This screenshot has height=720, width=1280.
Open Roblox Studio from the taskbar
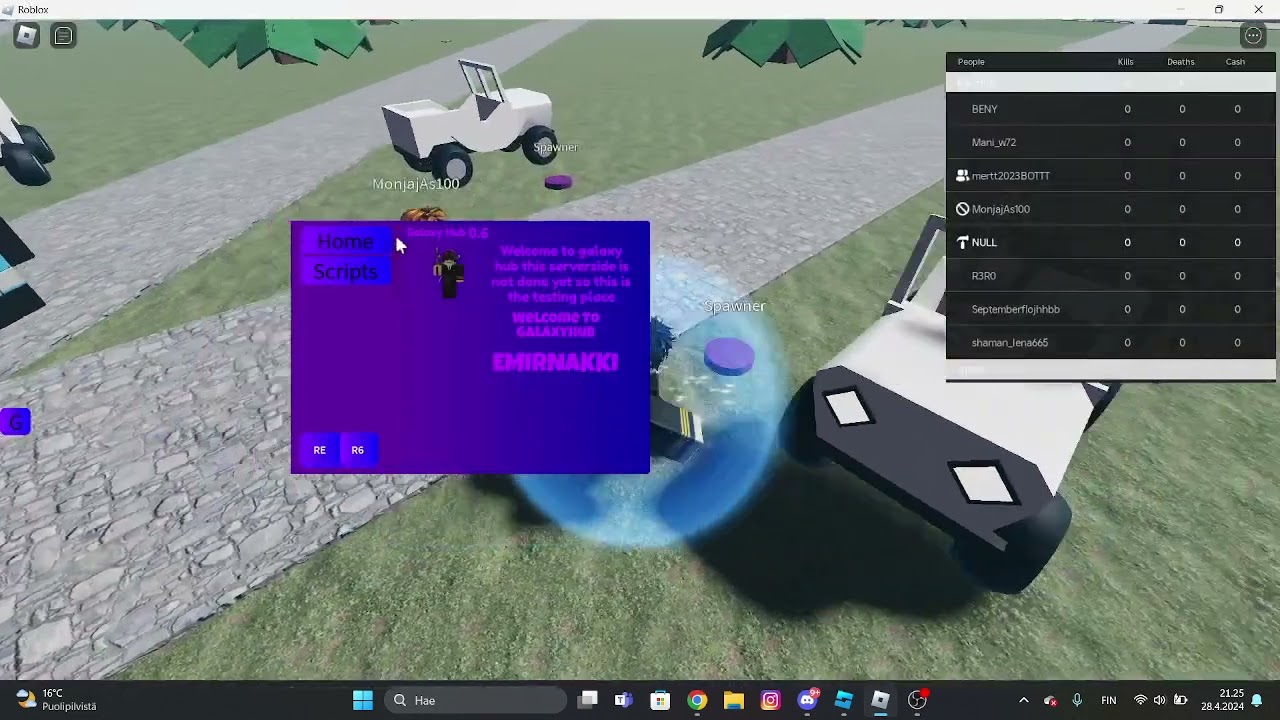(x=844, y=700)
